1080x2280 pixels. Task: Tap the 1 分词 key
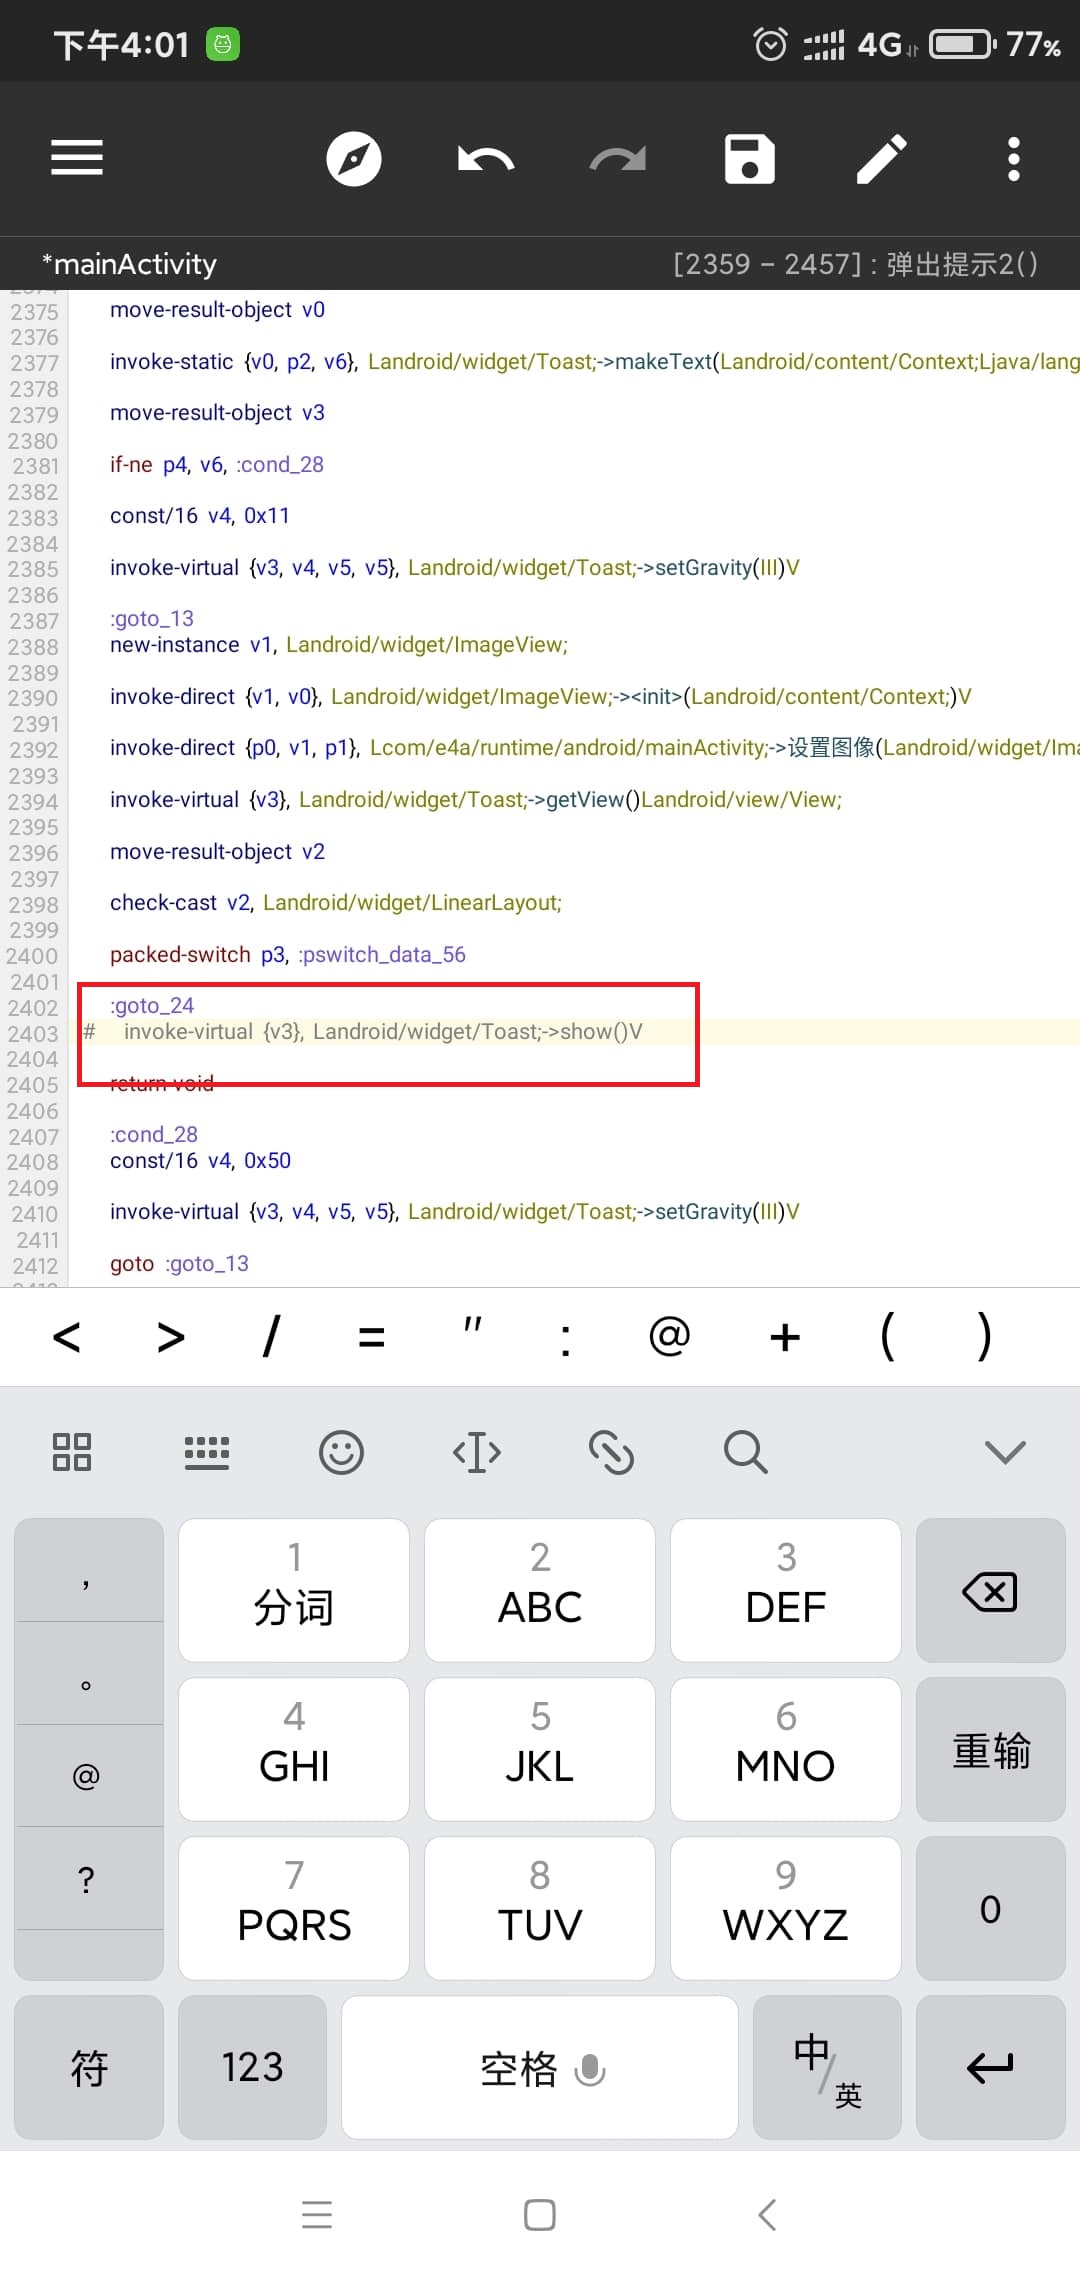(294, 1590)
